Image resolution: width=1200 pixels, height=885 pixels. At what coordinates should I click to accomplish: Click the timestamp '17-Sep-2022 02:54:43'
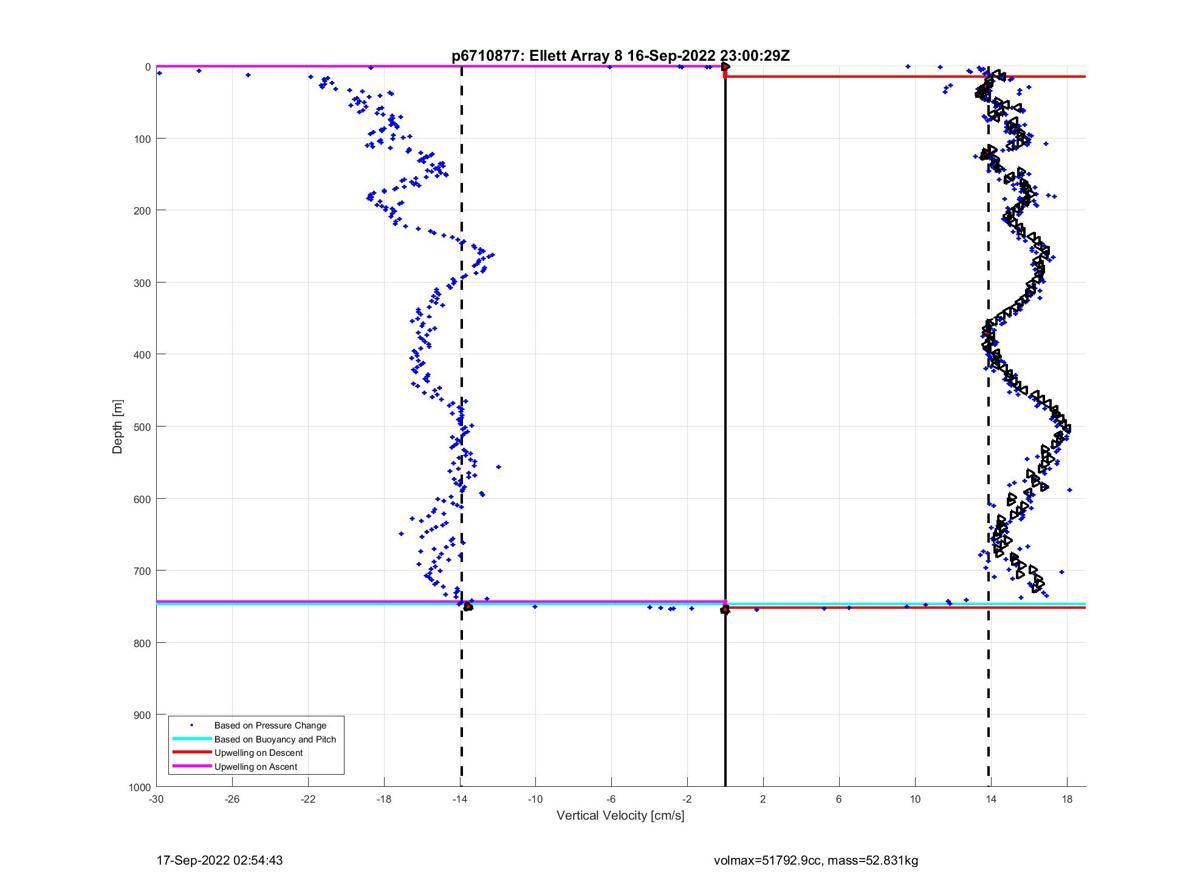(x=220, y=861)
